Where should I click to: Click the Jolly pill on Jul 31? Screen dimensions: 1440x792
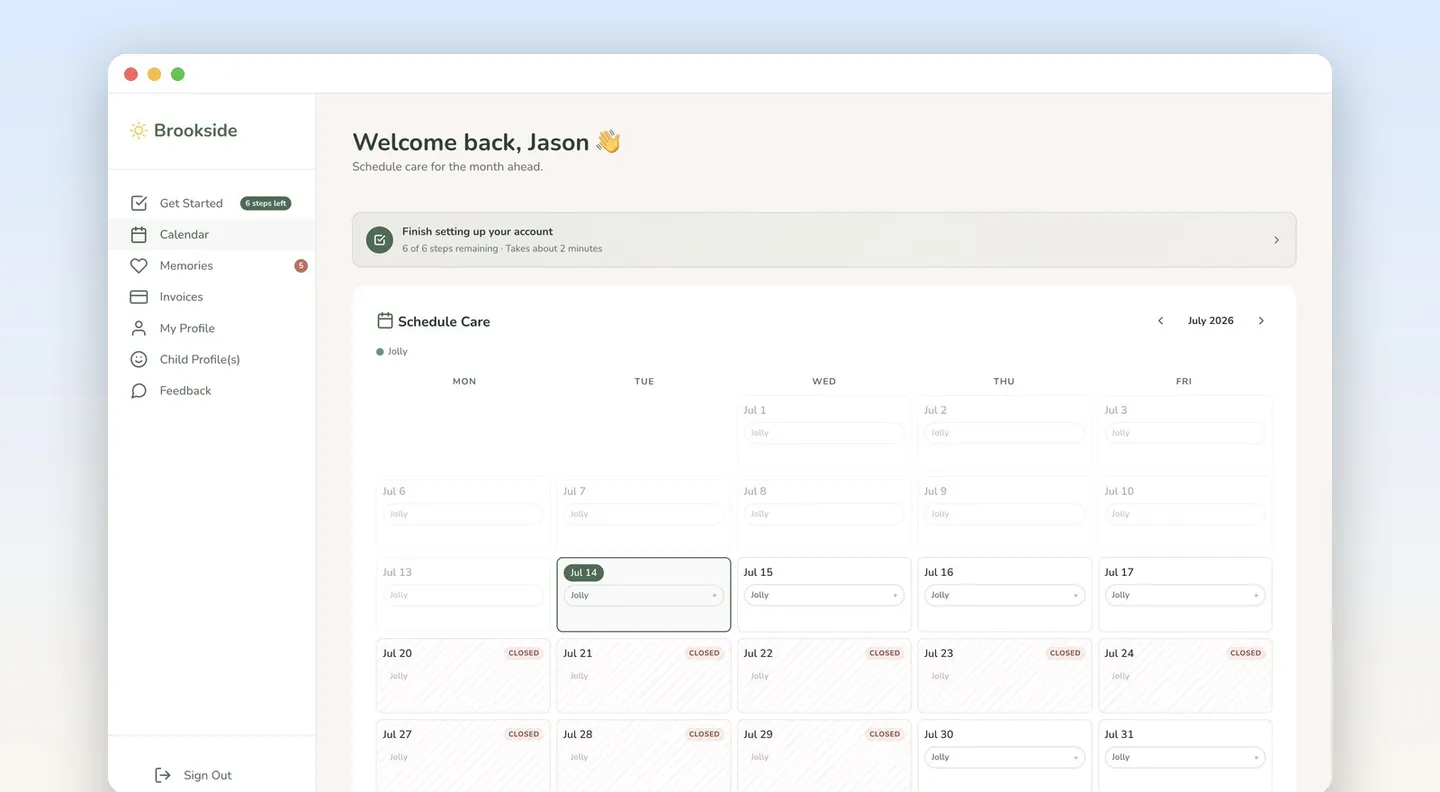(x=1185, y=758)
